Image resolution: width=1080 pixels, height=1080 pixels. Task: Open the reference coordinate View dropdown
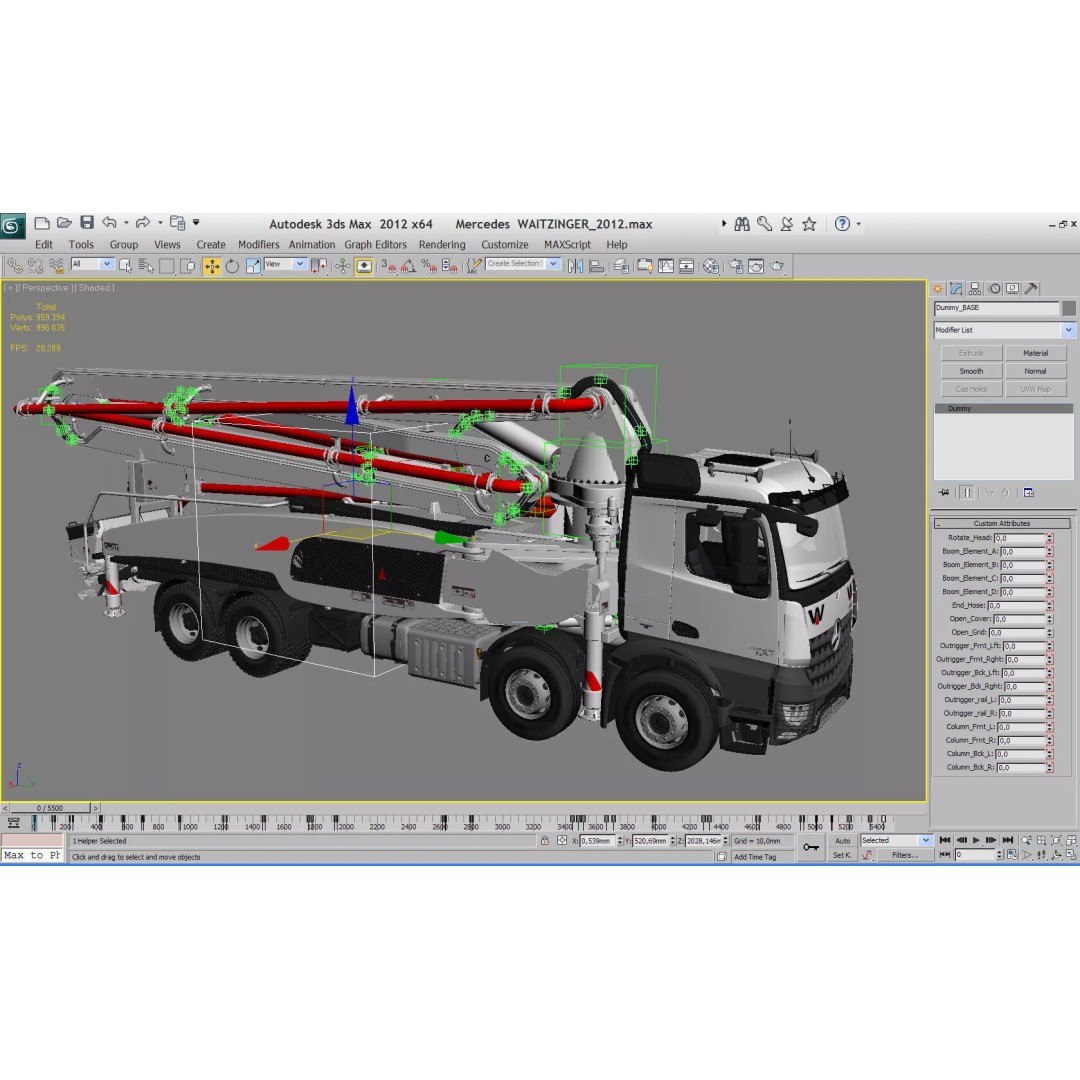(x=299, y=264)
